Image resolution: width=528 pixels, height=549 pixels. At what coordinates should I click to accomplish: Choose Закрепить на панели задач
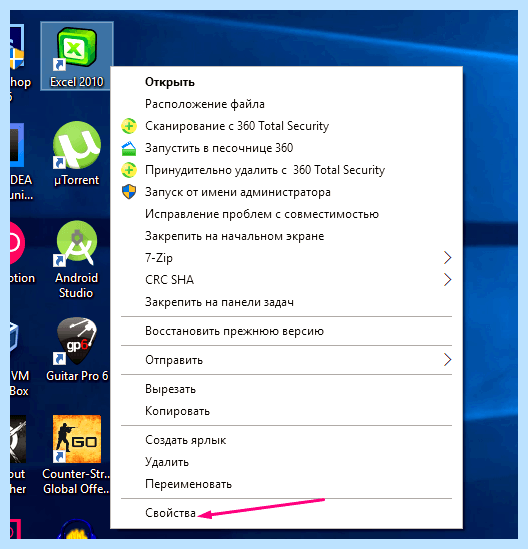286,302
